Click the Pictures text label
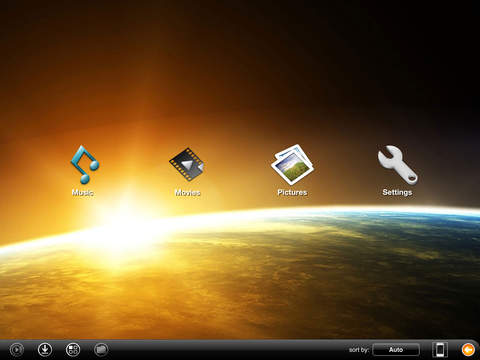The width and height of the screenshot is (480, 360). coord(292,192)
